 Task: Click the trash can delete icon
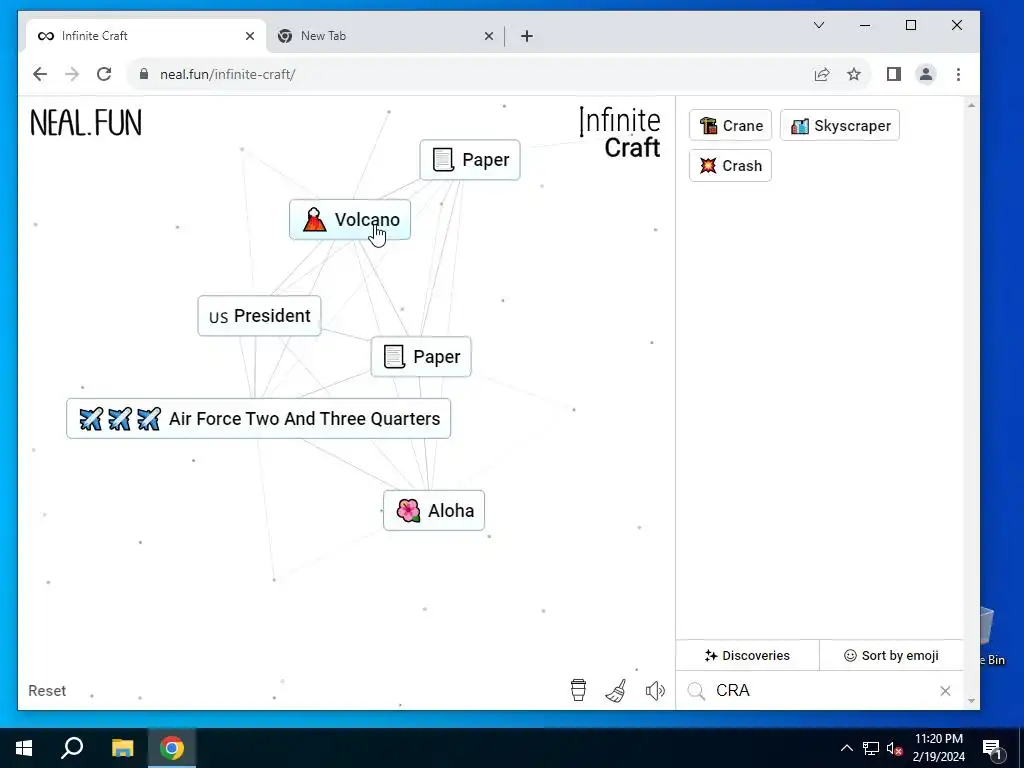coord(578,690)
